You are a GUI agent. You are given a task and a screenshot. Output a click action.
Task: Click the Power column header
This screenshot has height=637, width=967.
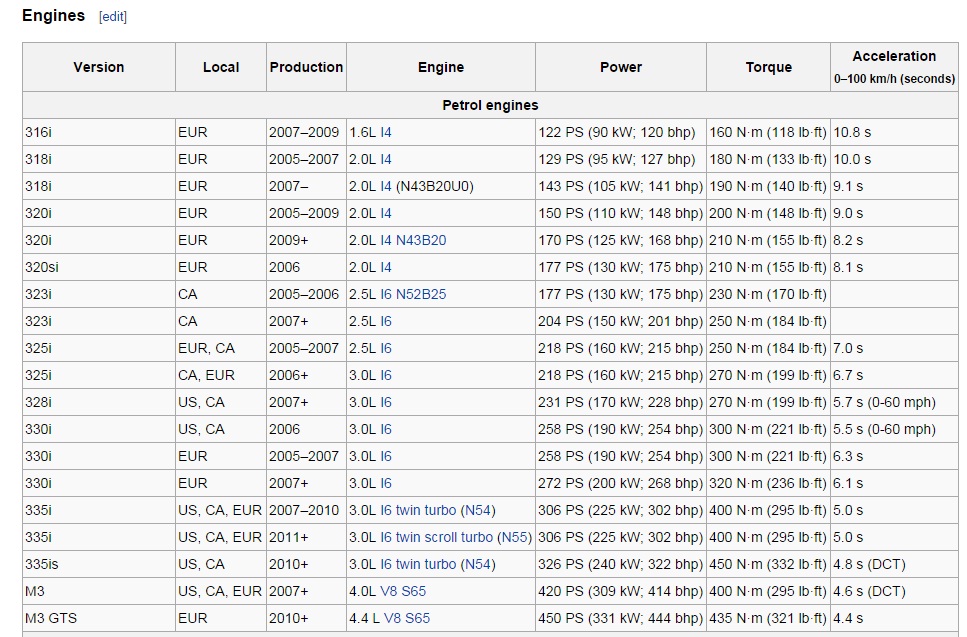(620, 67)
